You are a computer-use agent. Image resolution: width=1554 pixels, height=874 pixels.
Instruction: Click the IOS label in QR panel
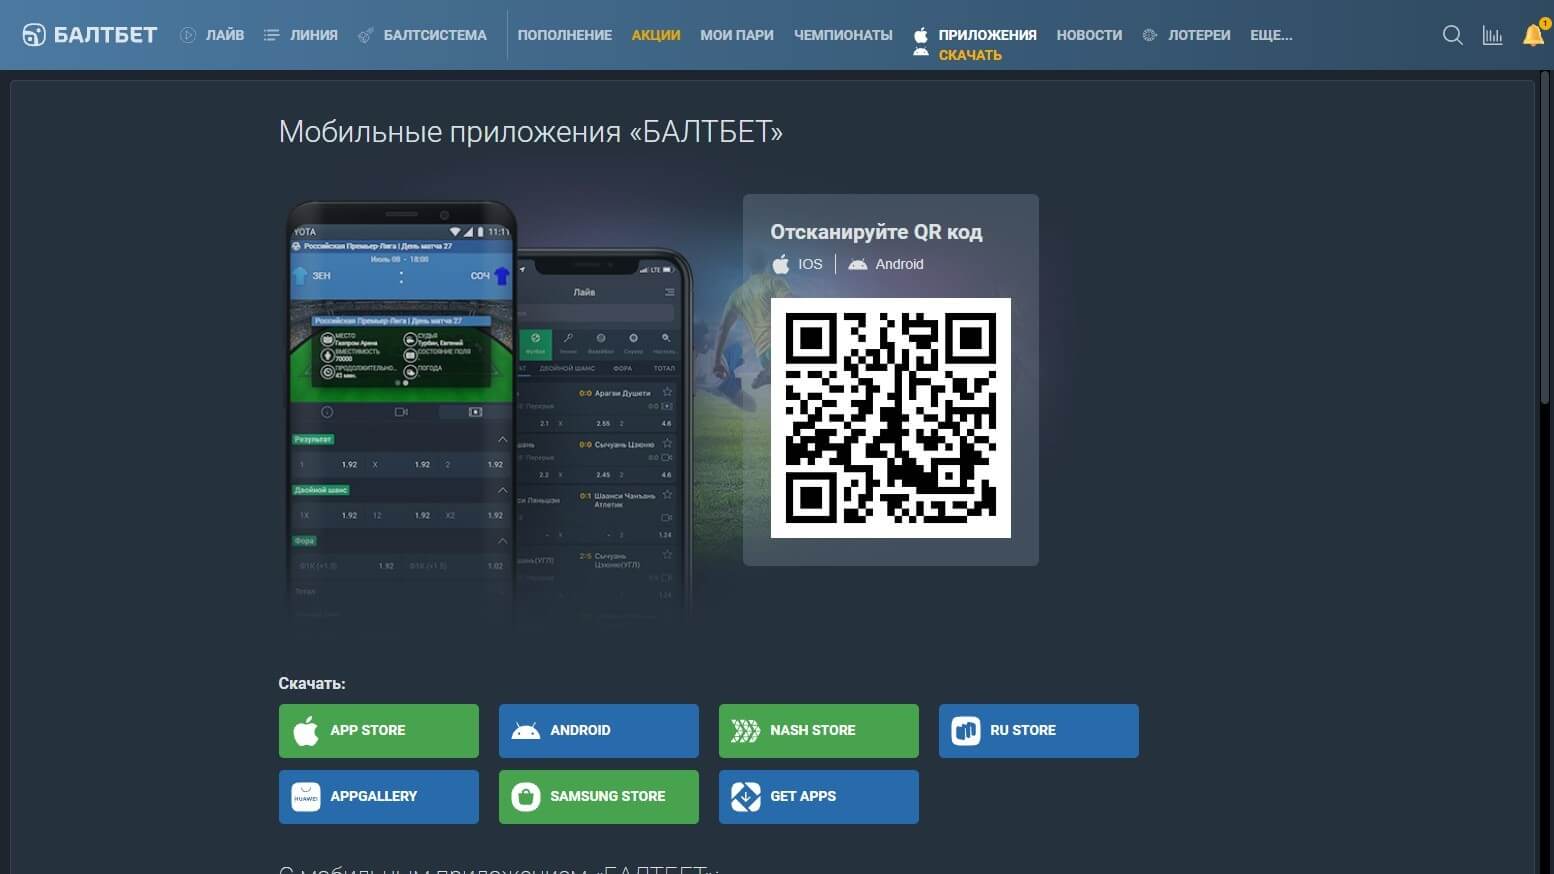(810, 264)
